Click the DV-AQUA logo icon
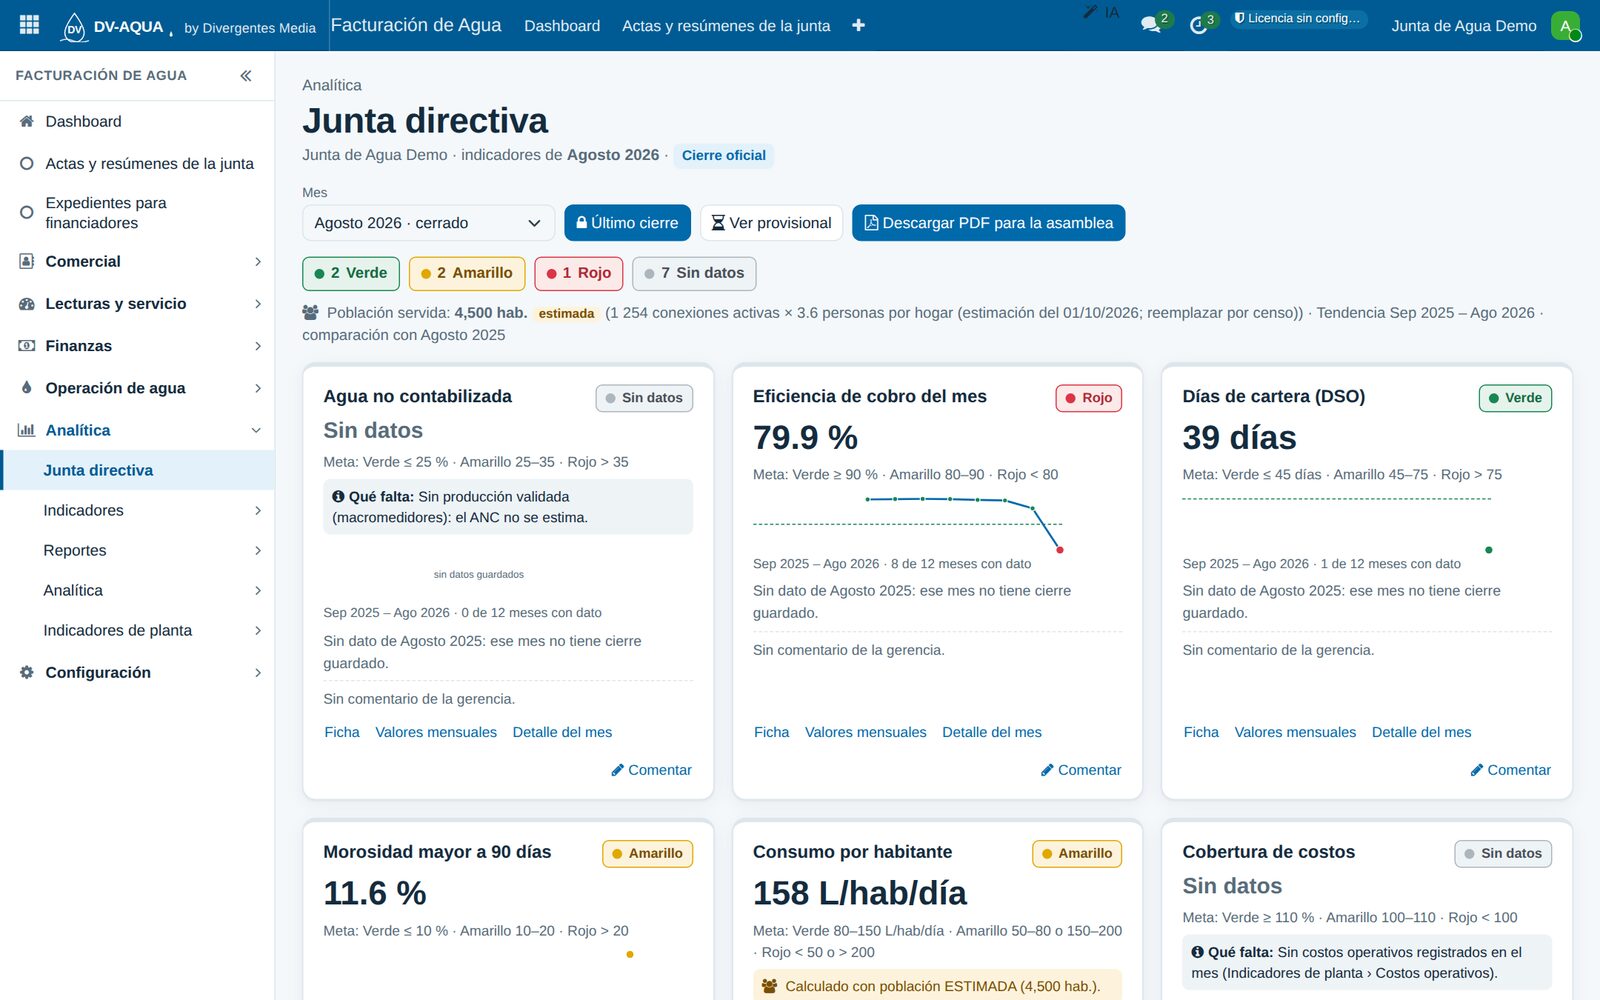 coord(75,27)
